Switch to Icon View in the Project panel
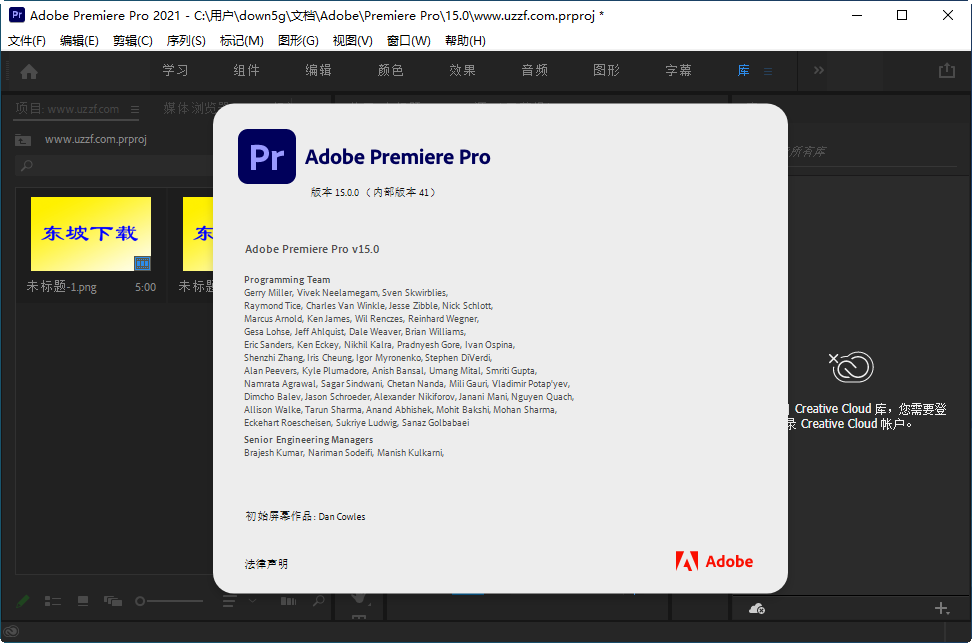This screenshot has height=643, width=972. click(x=83, y=601)
